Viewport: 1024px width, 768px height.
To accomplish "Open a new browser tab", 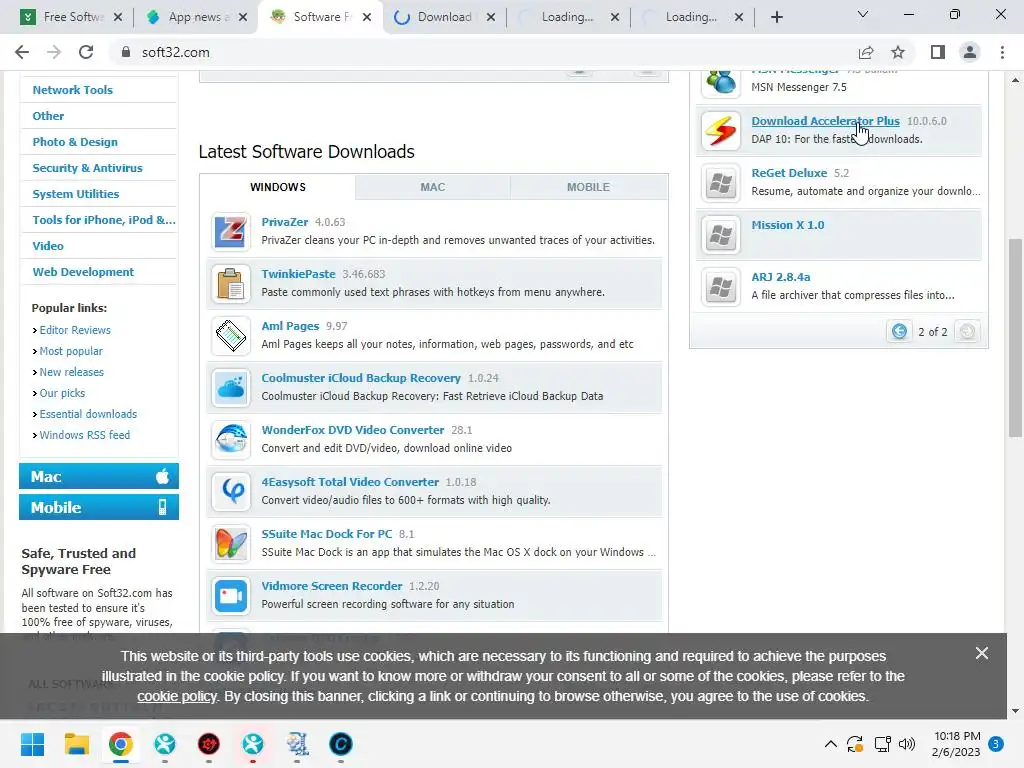I will [x=776, y=17].
